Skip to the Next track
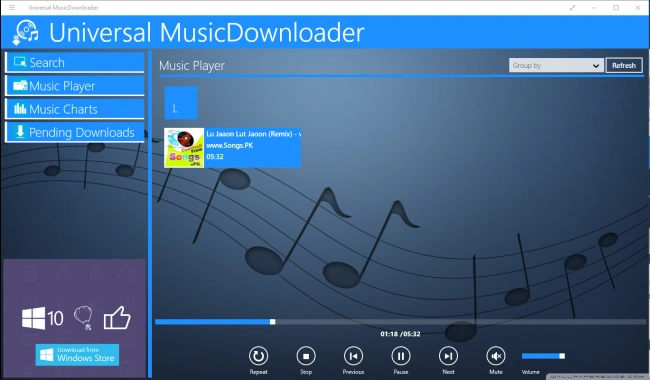The width and height of the screenshot is (650, 380). (448, 356)
